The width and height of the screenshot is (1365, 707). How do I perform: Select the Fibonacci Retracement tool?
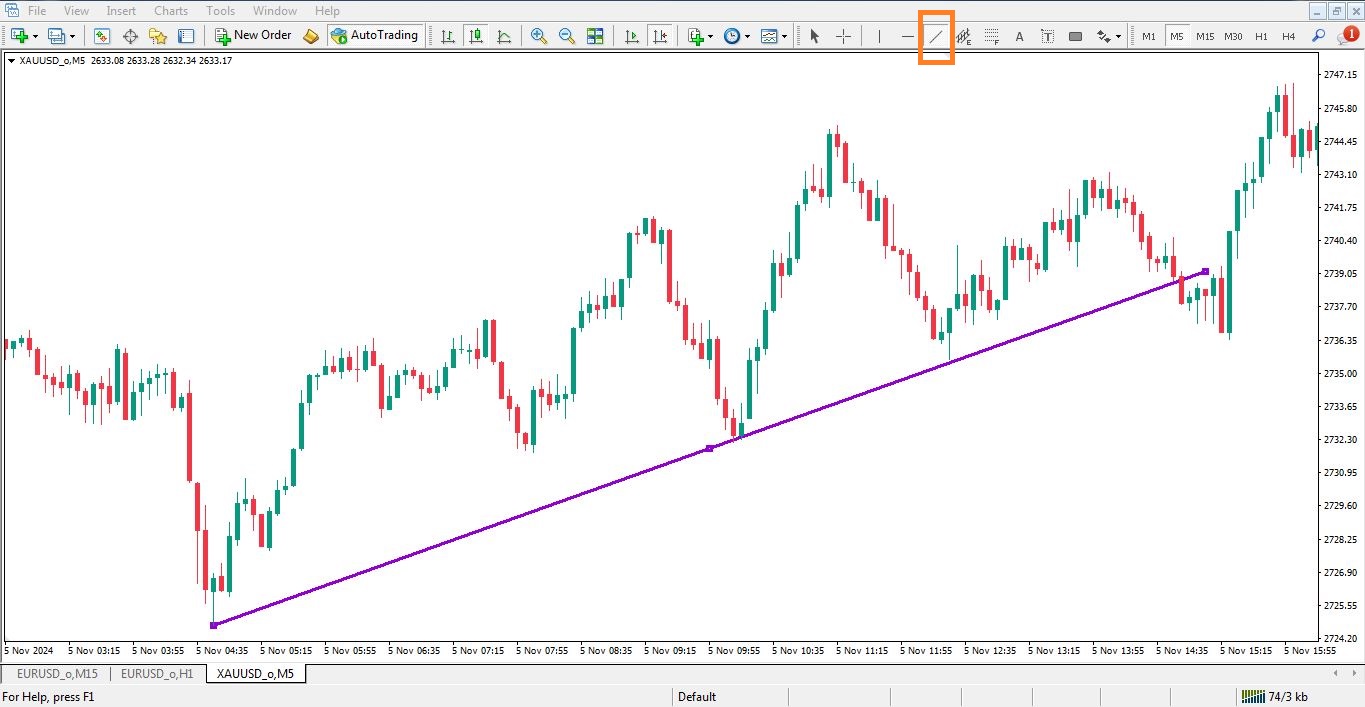point(991,36)
